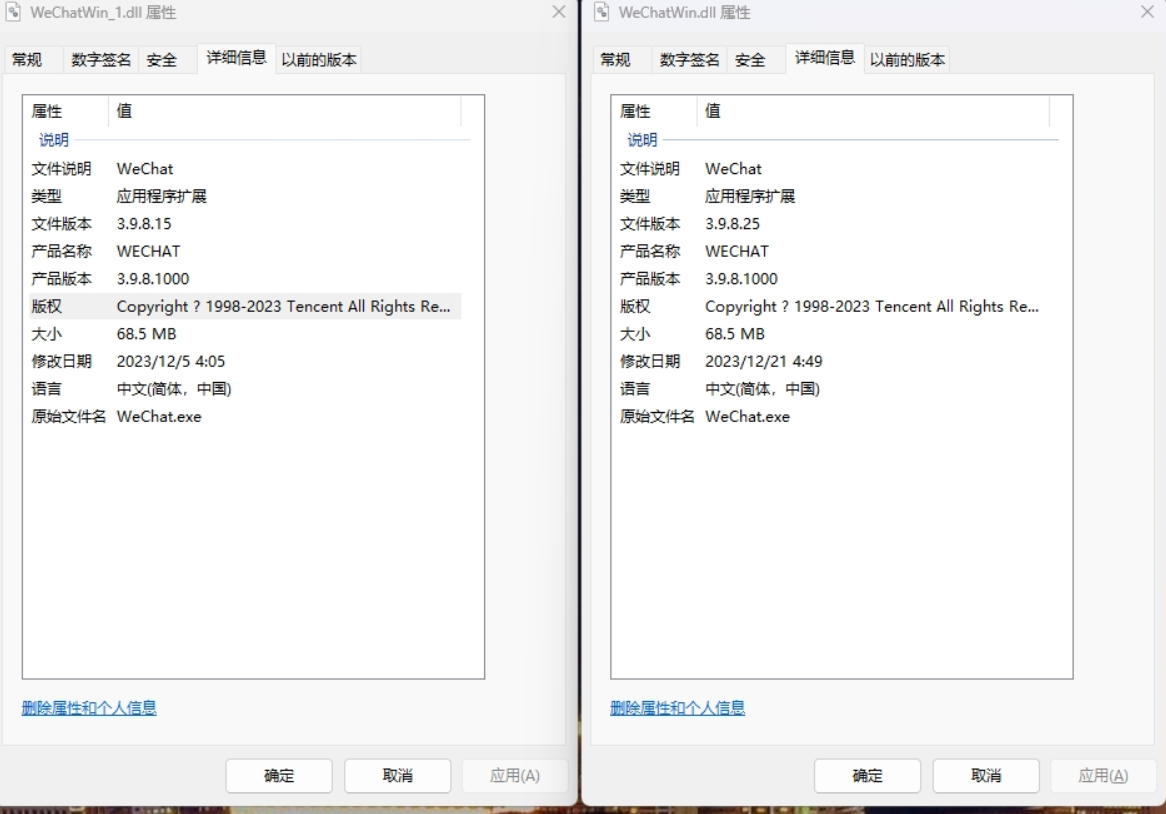Click 取消 button in WeChatWin.dll window
The height and width of the screenshot is (814, 1166).
click(x=986, y=775)
